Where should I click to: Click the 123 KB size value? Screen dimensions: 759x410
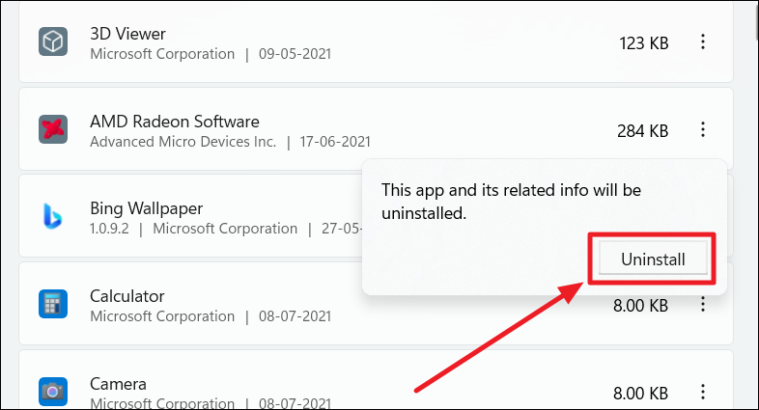click(644, 44)
